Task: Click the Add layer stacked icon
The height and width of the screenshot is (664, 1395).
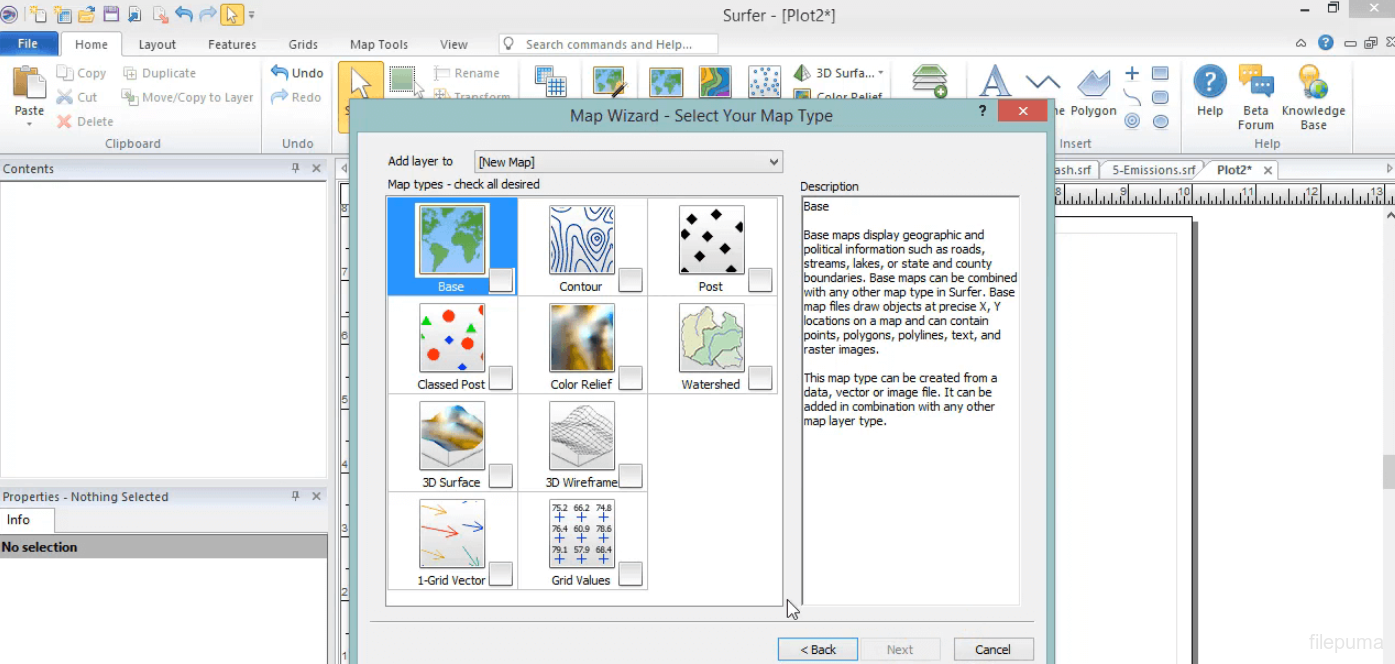Action: (930, 82)
